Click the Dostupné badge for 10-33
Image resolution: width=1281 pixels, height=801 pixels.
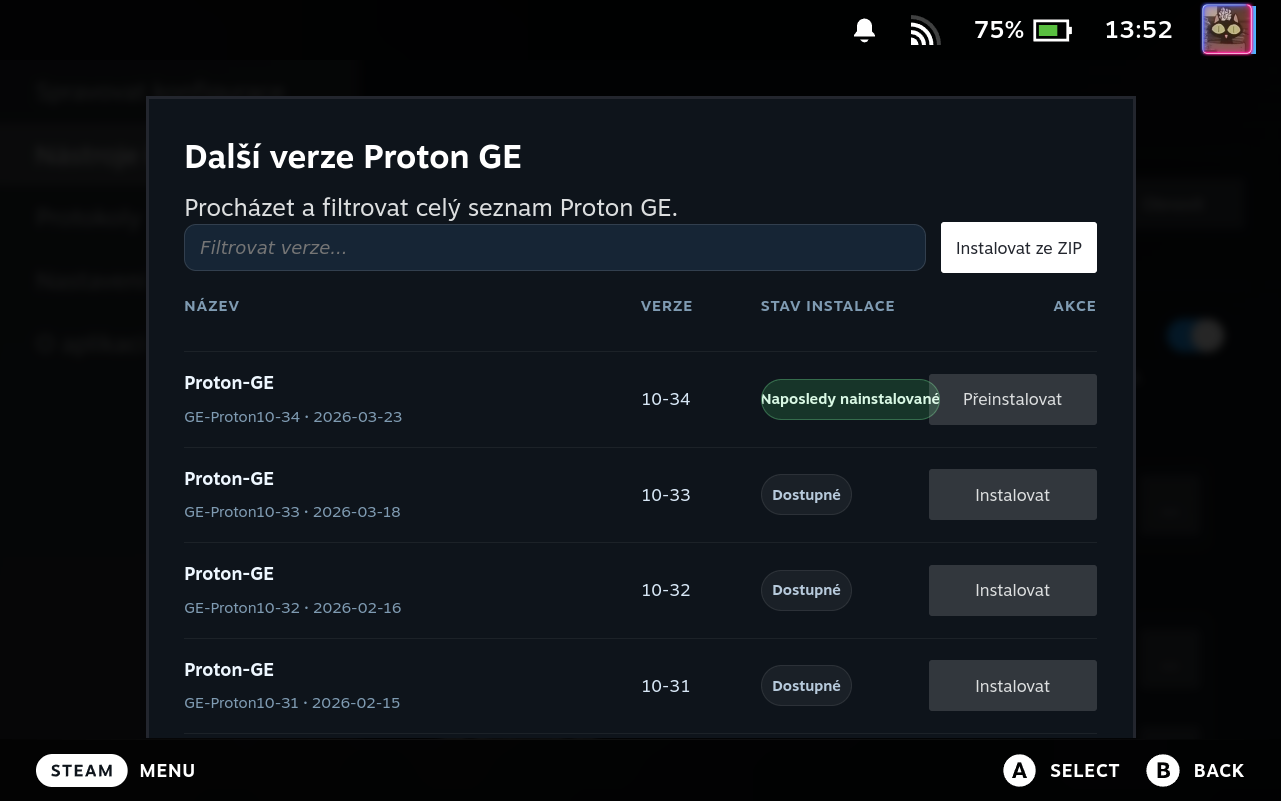pyautogui.click(x=806, y=495)
